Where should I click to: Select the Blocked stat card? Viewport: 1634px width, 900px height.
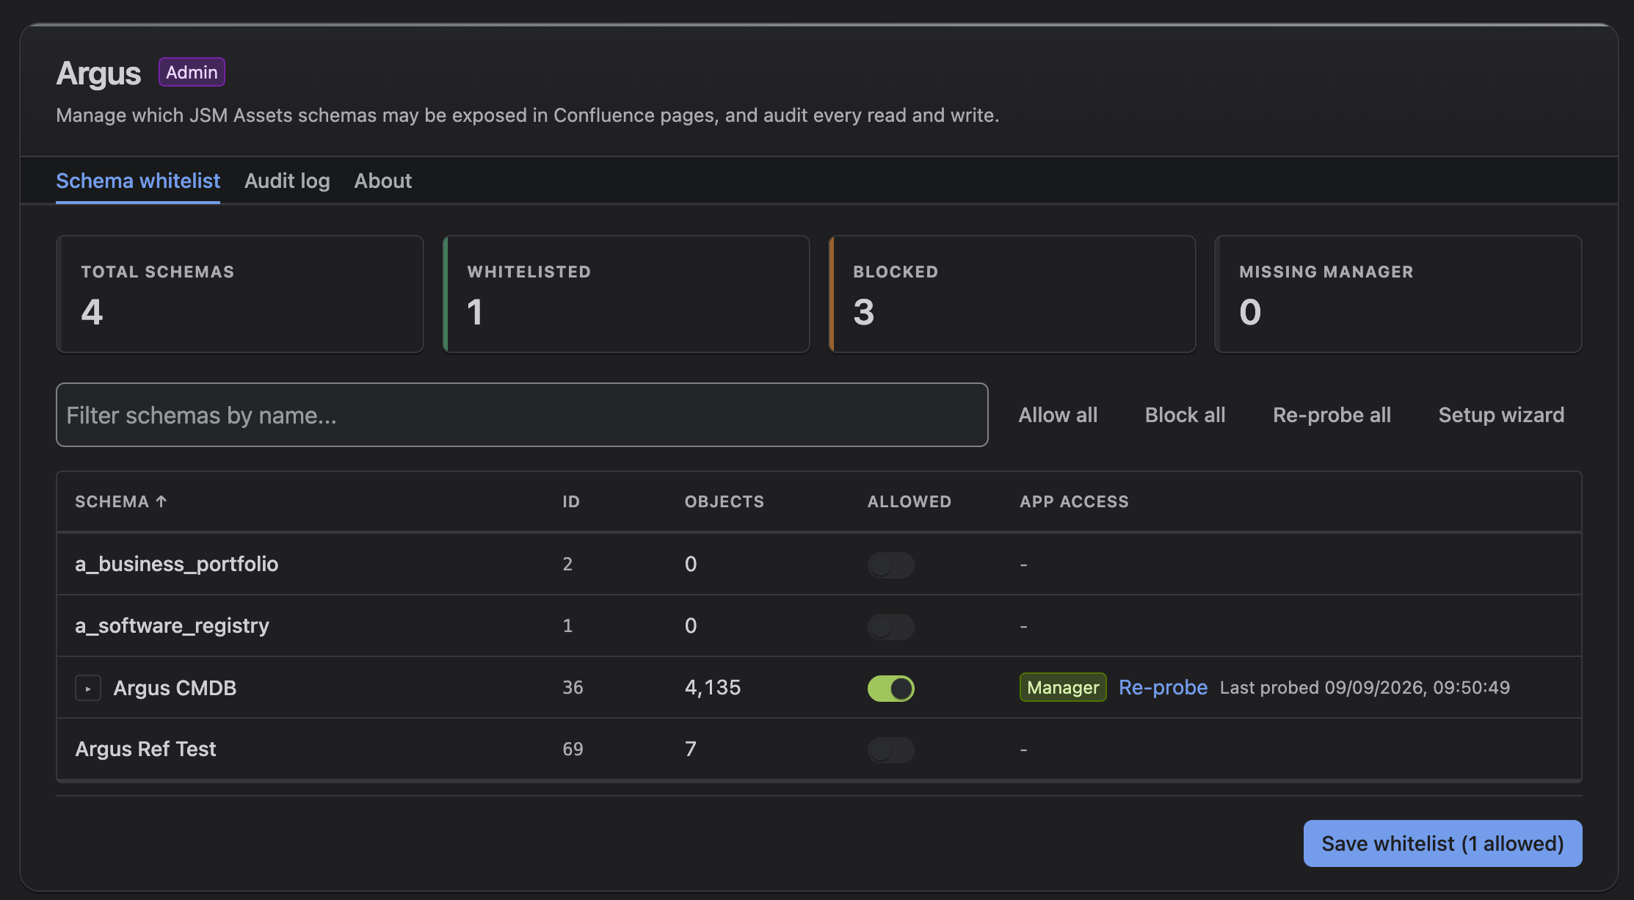tap(1012, 294)
